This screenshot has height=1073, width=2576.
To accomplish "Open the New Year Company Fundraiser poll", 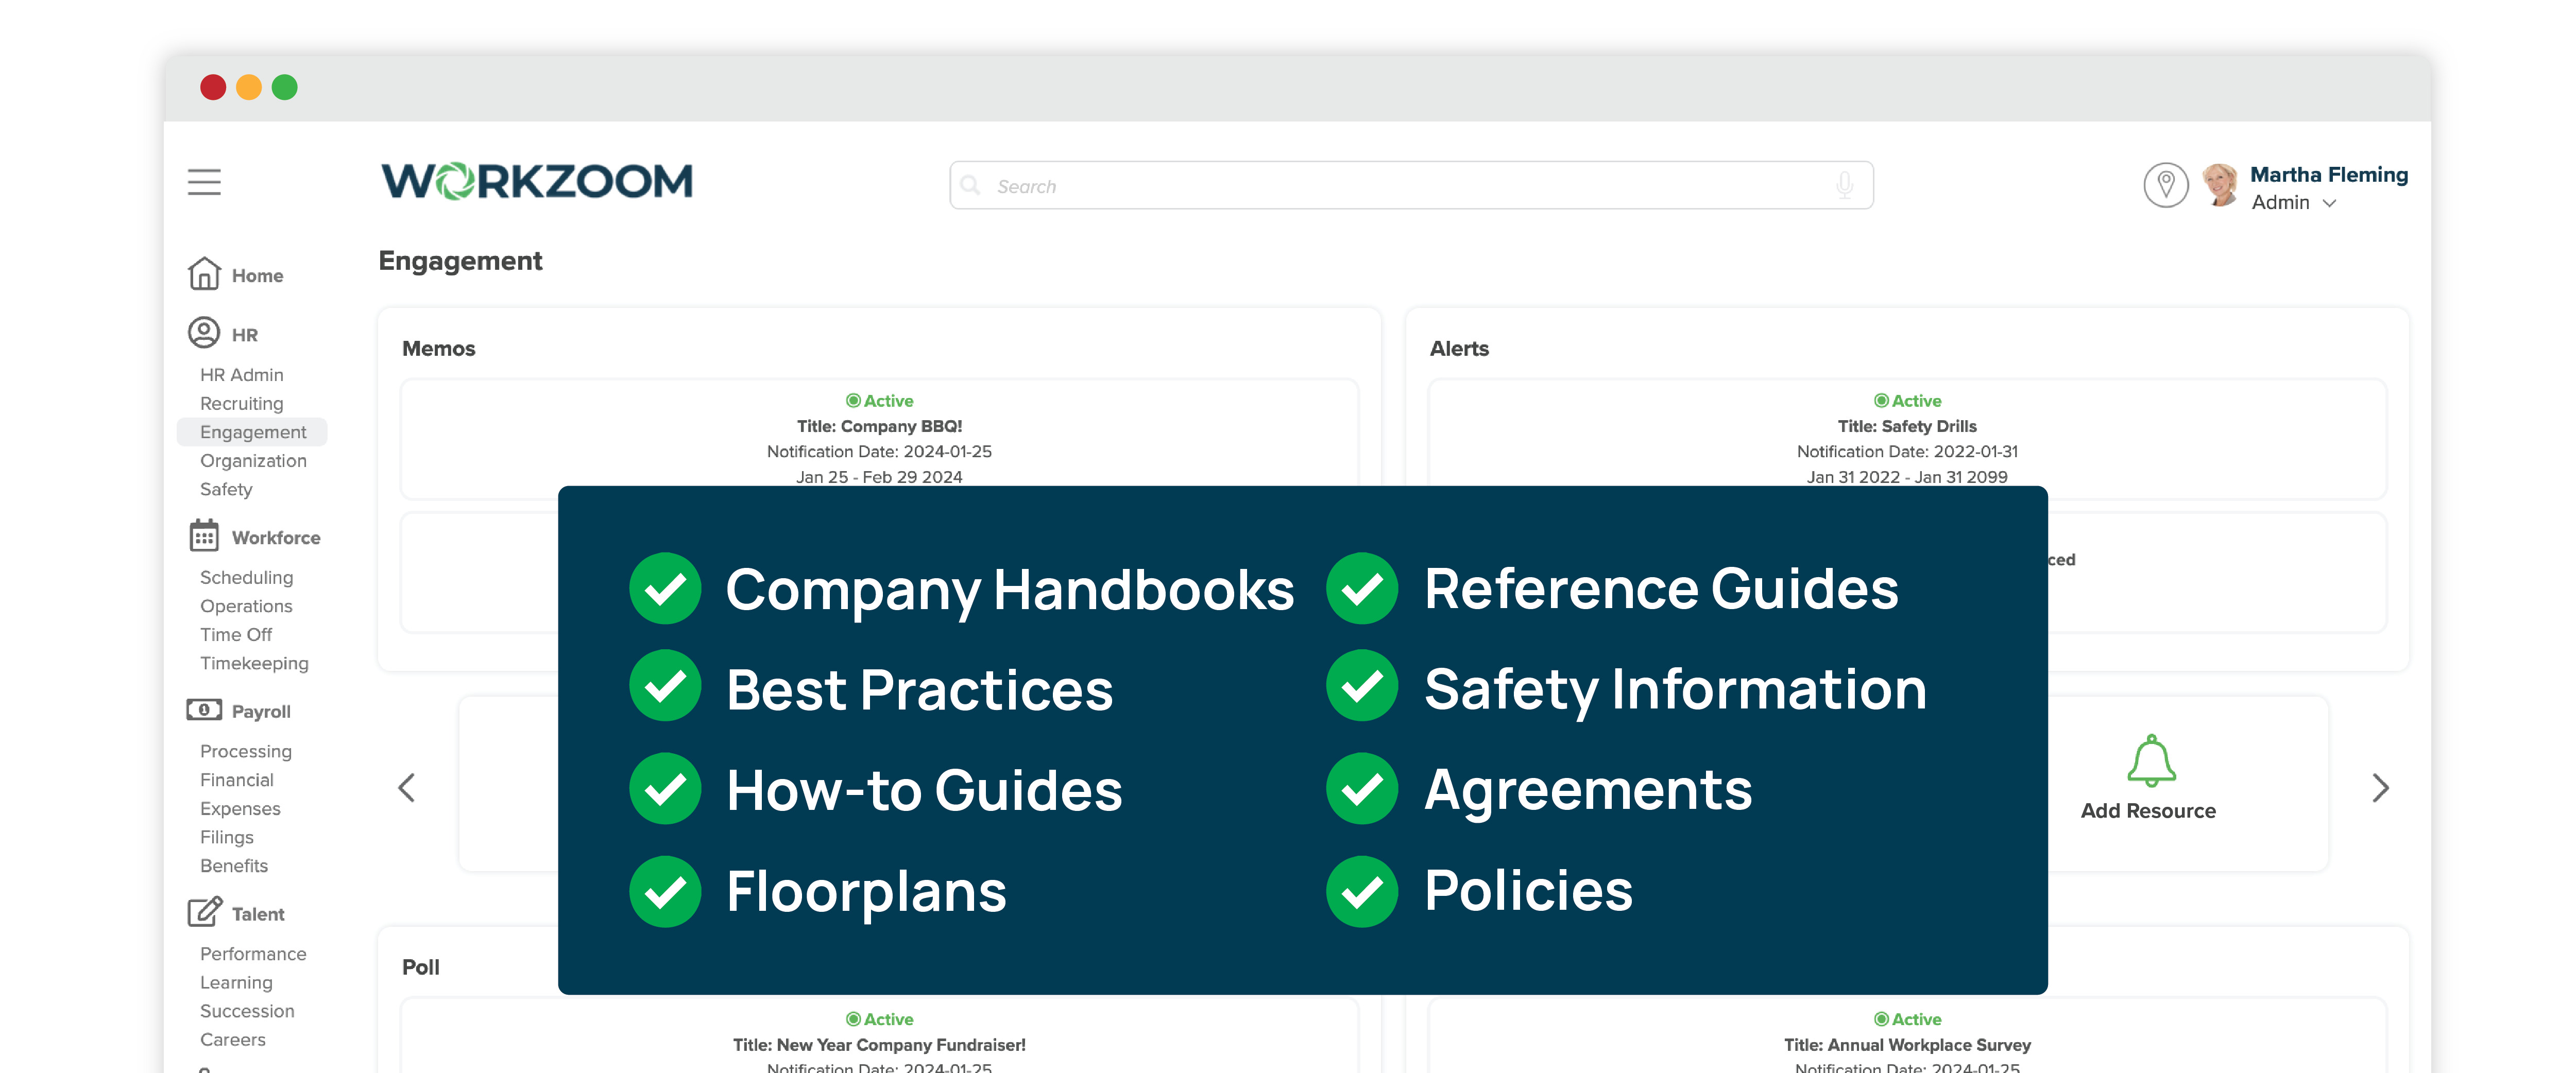I will [879, 1036].
